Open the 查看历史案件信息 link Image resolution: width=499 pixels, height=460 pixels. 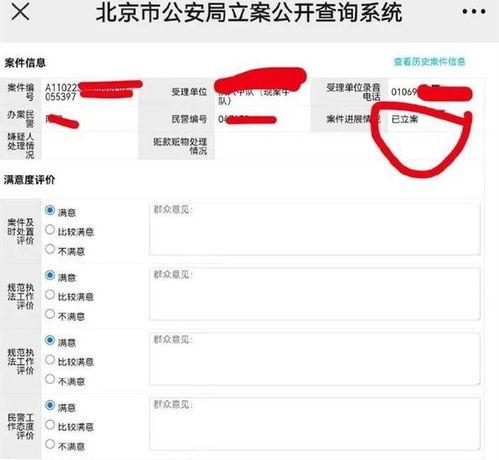[429, 62]
